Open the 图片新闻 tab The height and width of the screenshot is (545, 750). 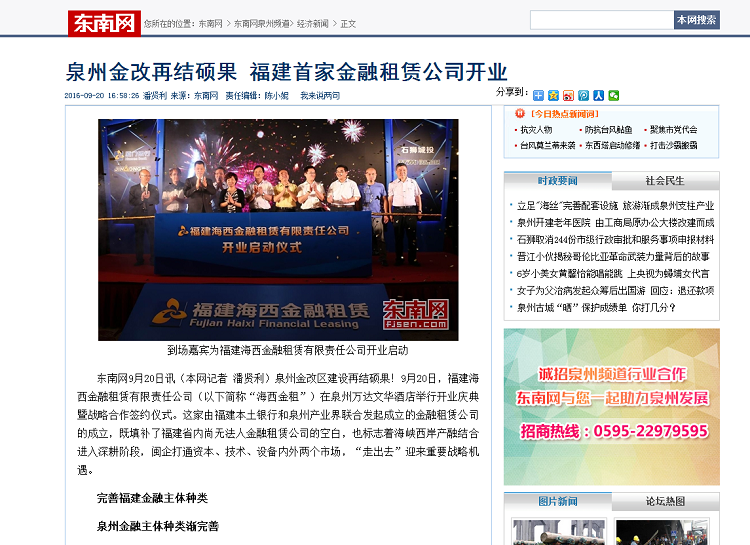[557, 501]
